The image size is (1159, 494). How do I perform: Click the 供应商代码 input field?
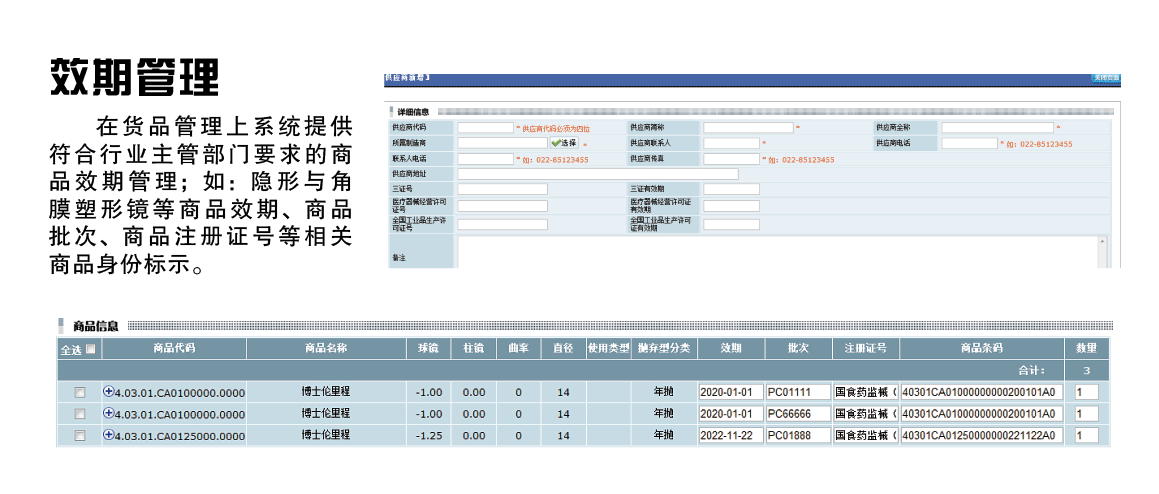tap(485, 128)
